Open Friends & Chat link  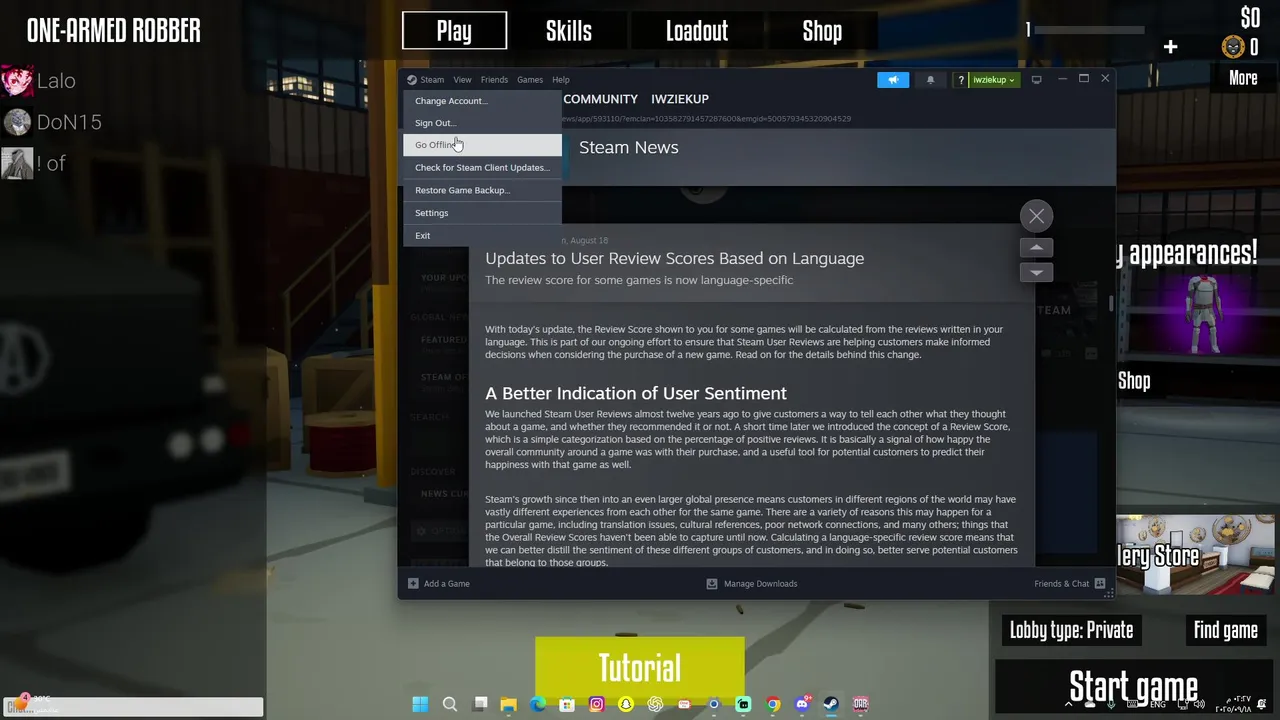click(x=1062, y=584)
